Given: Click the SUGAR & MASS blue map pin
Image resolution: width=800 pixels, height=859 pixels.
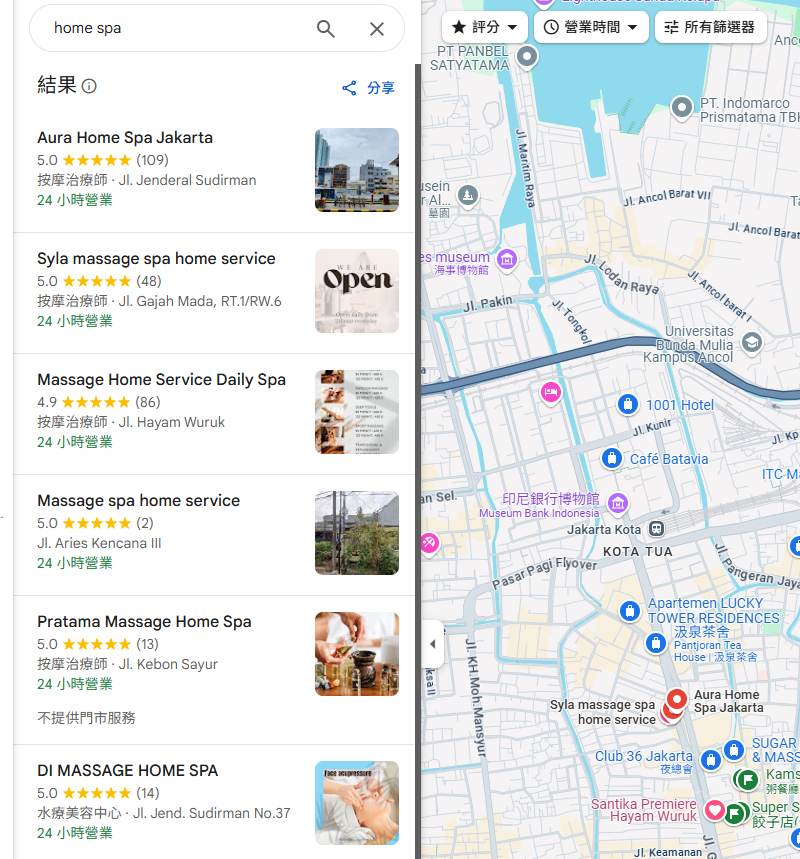Looking at the screenshot, I should pyautogui.click(x=734, y=749).
